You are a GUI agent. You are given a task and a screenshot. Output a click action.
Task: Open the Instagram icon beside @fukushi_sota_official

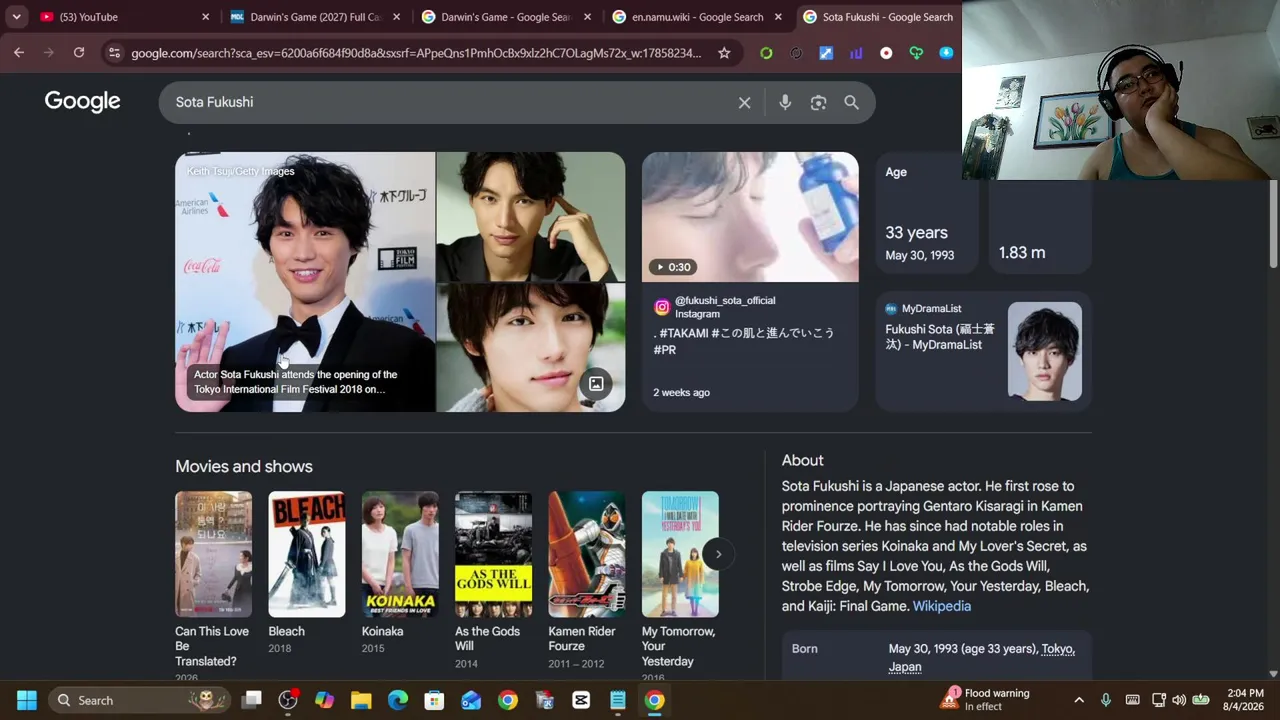tap(662, 308)
